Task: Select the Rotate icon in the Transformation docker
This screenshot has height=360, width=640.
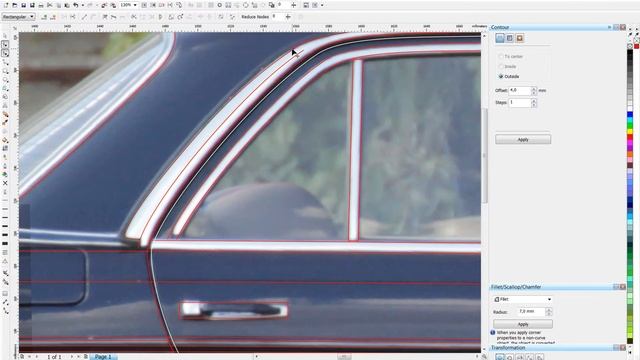Action: [x=510, y=358]
